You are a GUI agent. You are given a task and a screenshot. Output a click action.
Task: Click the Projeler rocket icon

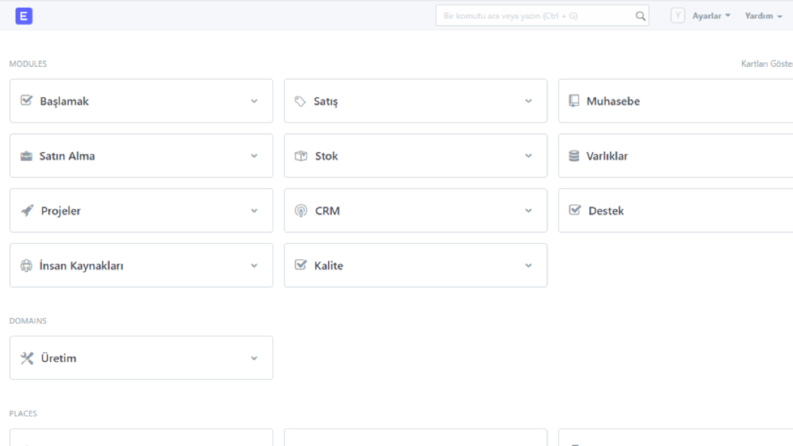(27, 210)
